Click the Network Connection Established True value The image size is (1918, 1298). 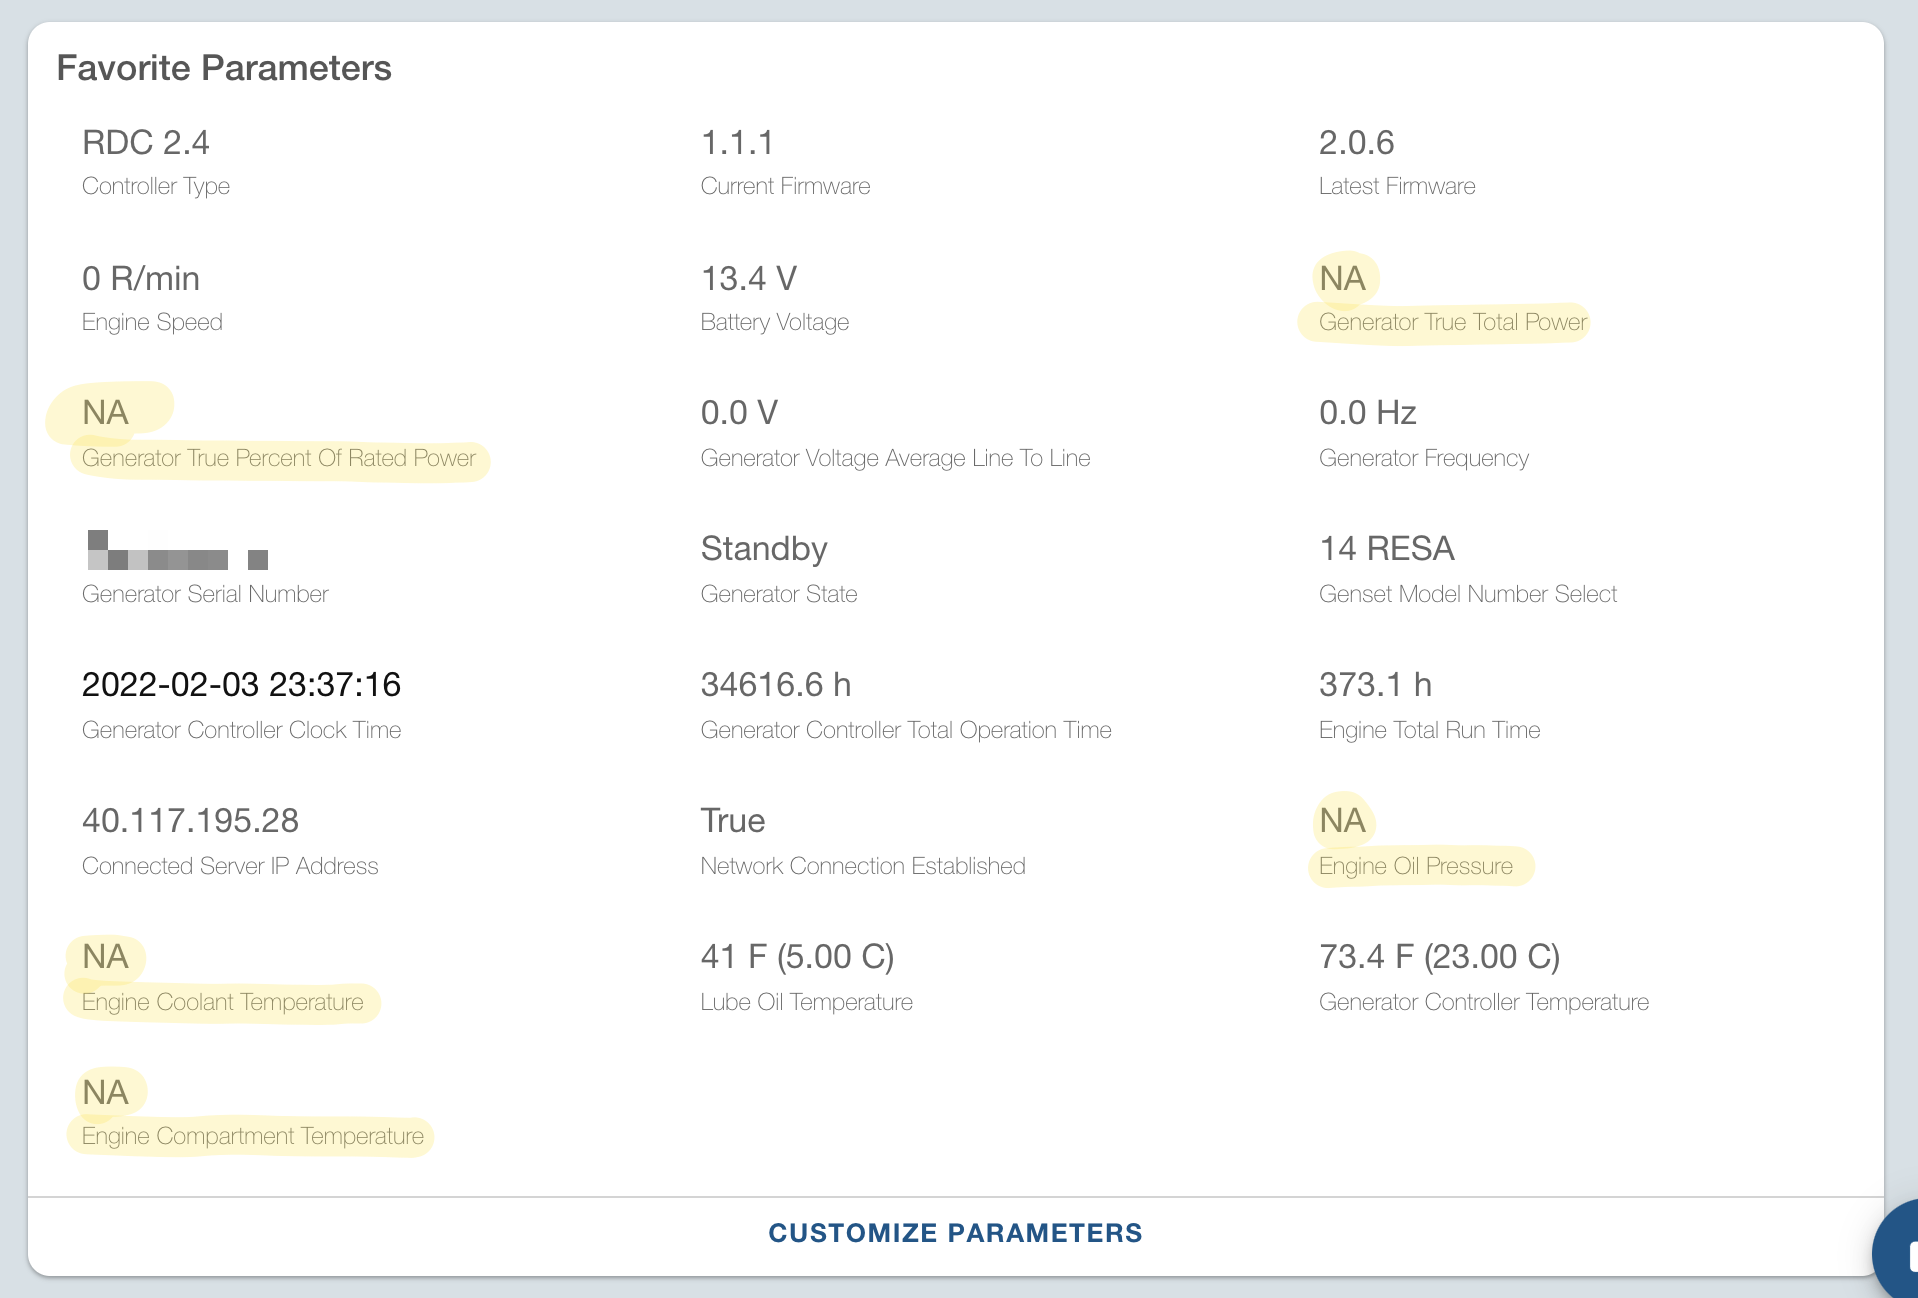point(732,820)
